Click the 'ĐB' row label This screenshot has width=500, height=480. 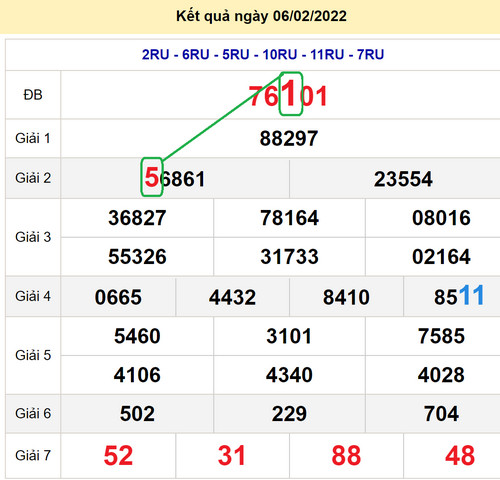(33, 95)
